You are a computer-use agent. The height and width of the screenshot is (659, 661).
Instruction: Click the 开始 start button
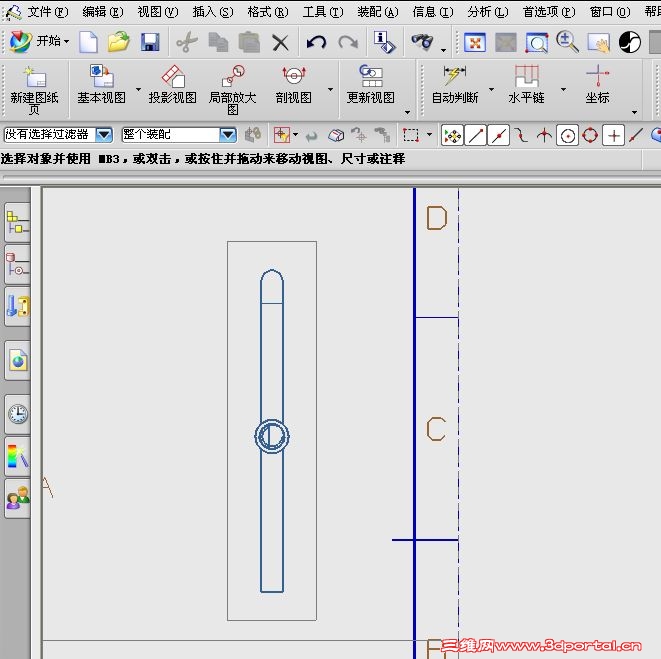tap(40, 41)
